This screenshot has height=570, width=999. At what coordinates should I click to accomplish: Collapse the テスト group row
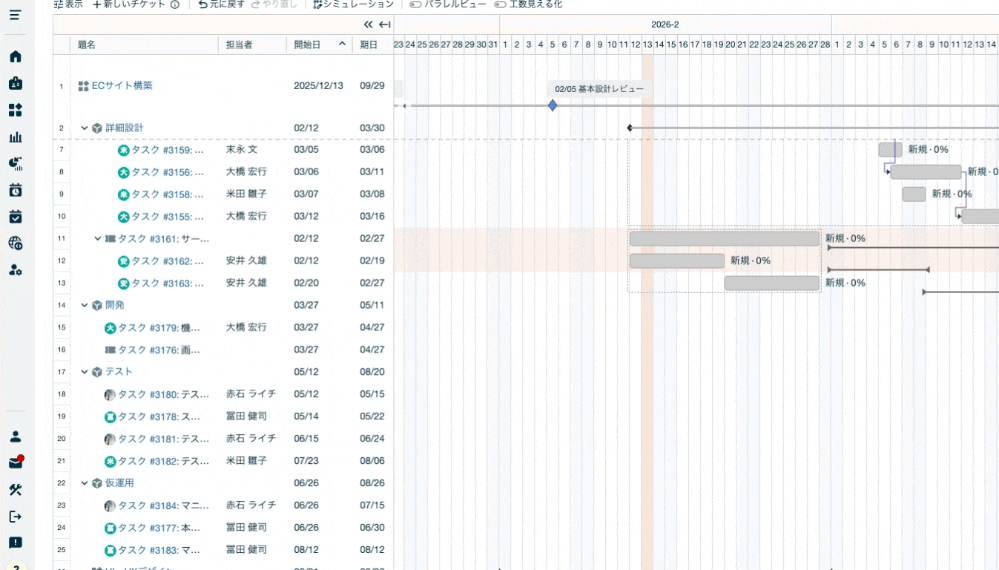[84, 372]
